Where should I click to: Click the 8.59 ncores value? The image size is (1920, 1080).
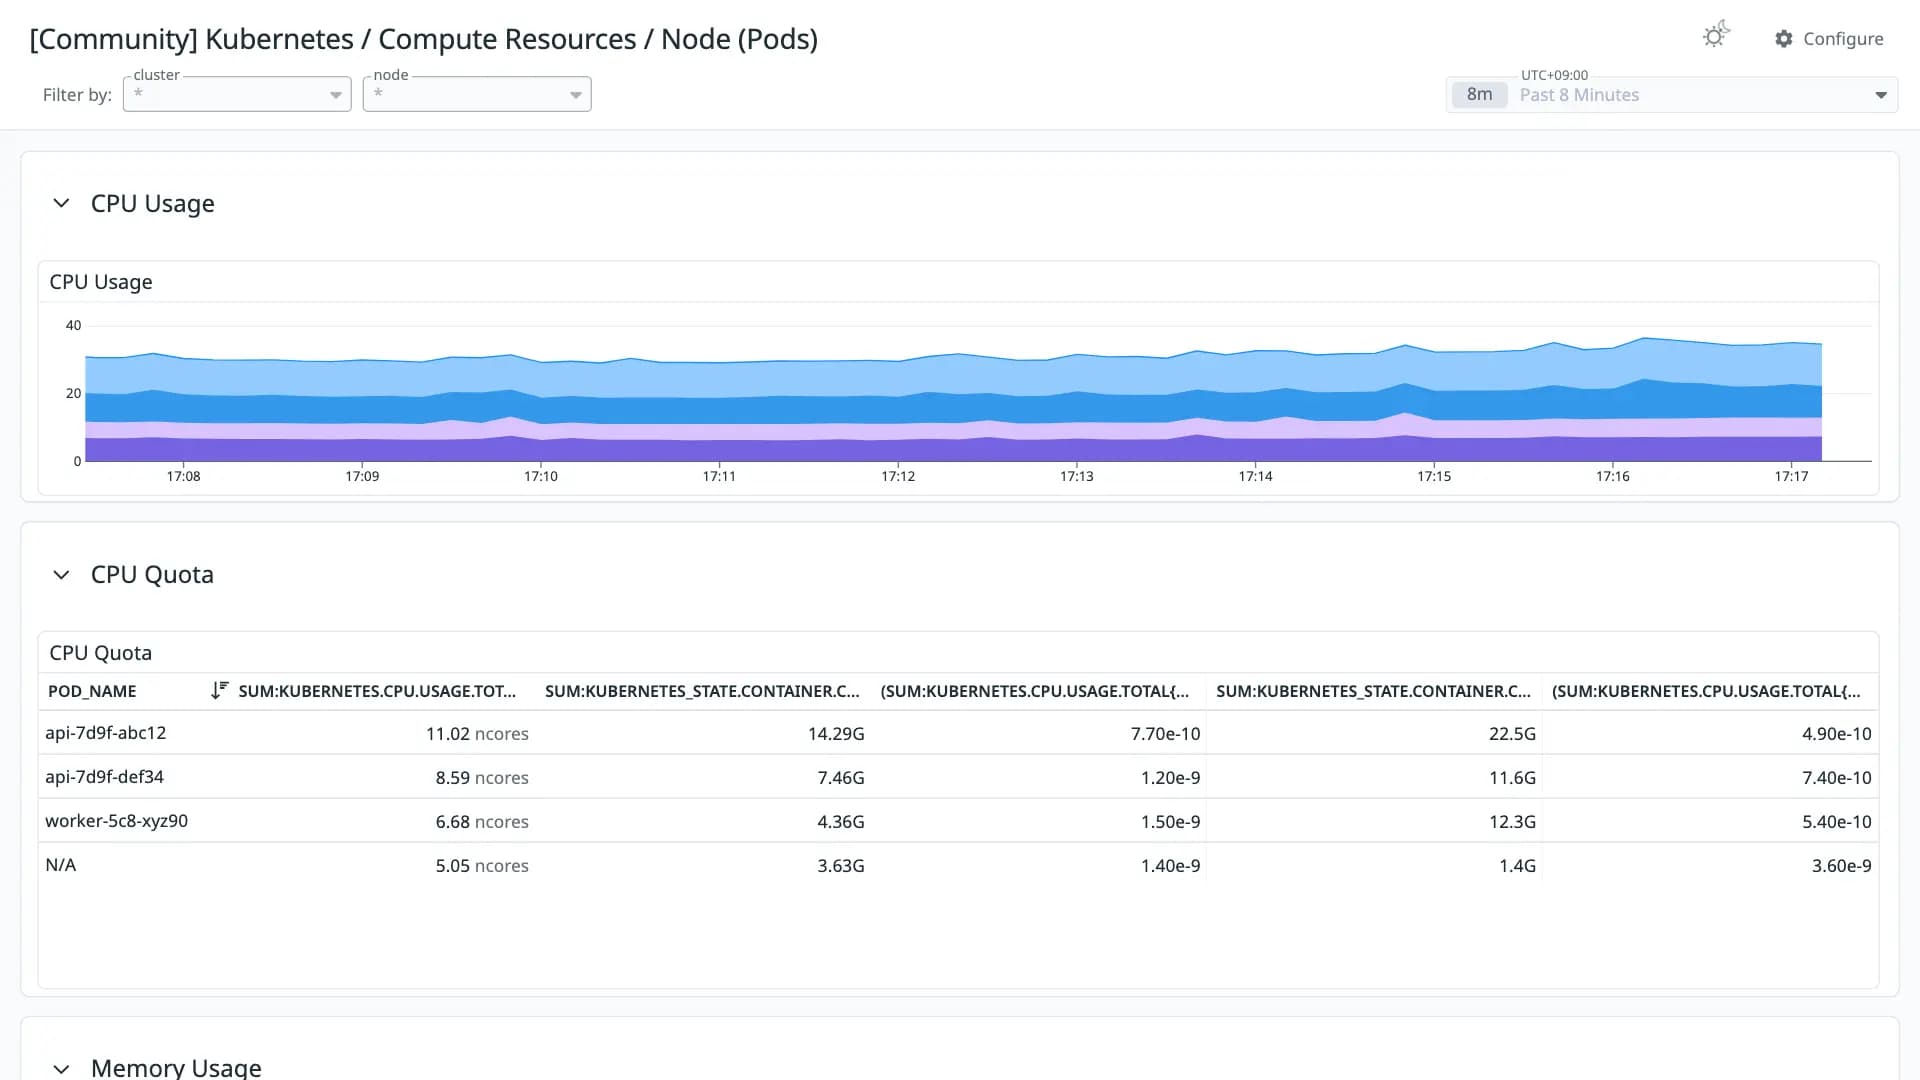[482, 778]
